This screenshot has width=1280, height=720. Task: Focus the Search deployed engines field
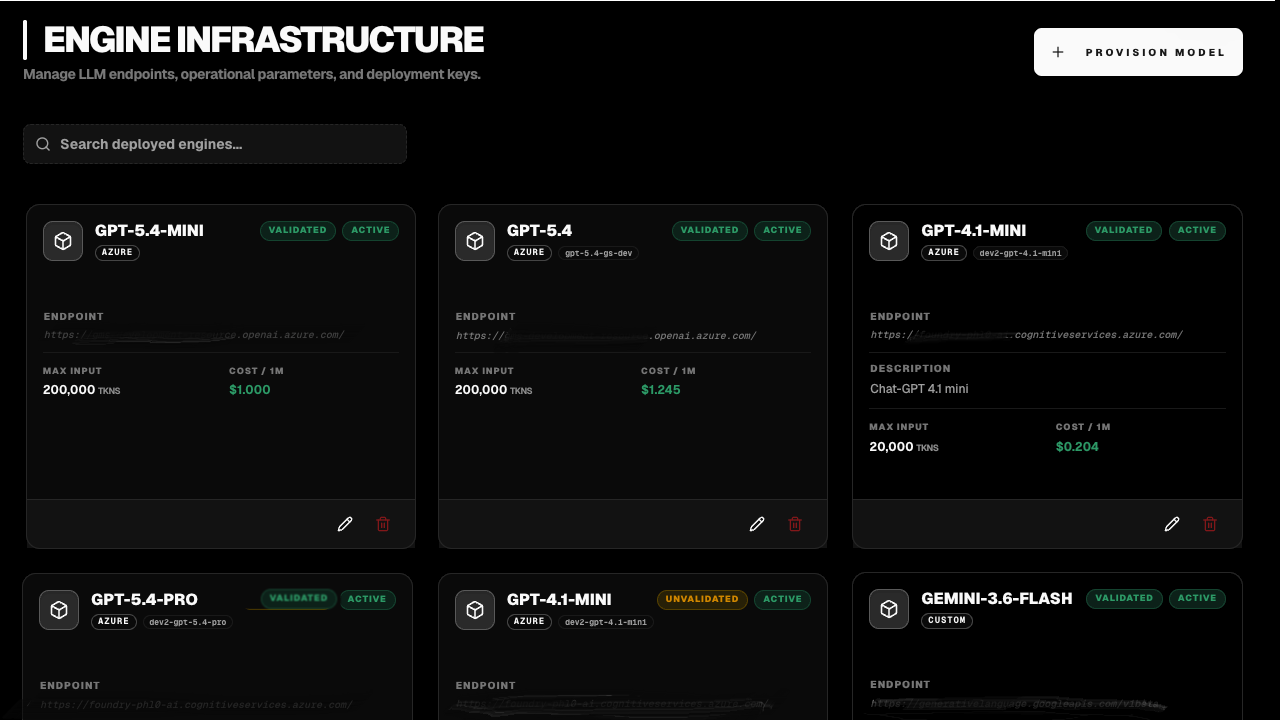pyautogui.click(x=215, y=144)
